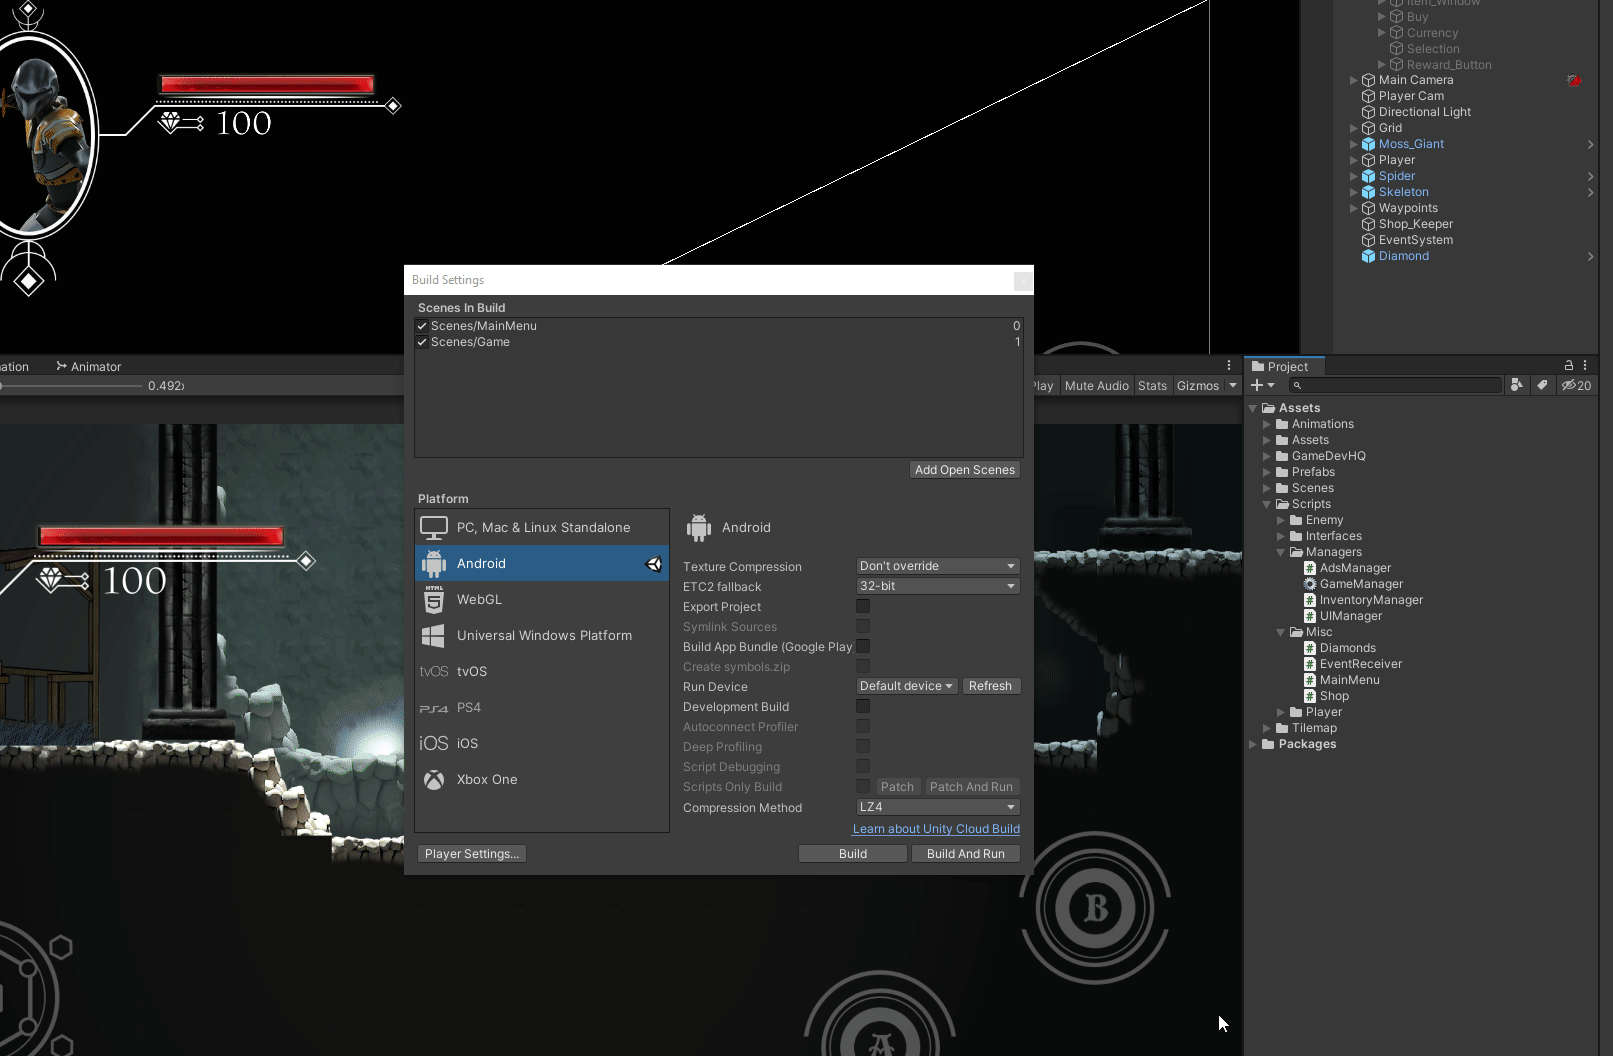Image resolution: width=1613 pixels, height=1056 pixels.
Task: Open the Gizmos dropdown arrow
Action: click(1233, 386)
